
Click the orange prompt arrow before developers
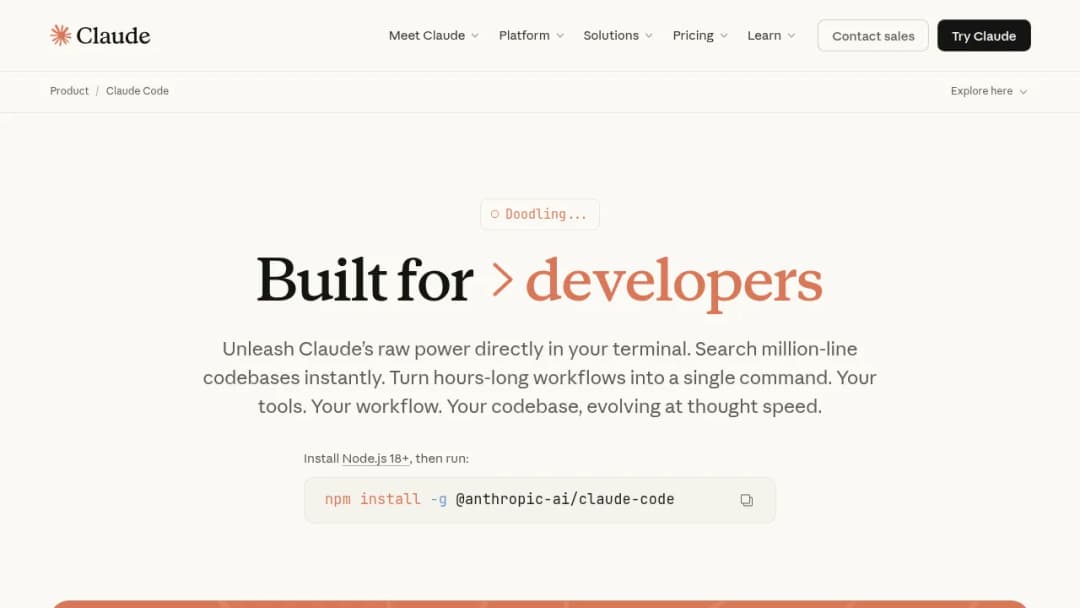tap(502, 280)
